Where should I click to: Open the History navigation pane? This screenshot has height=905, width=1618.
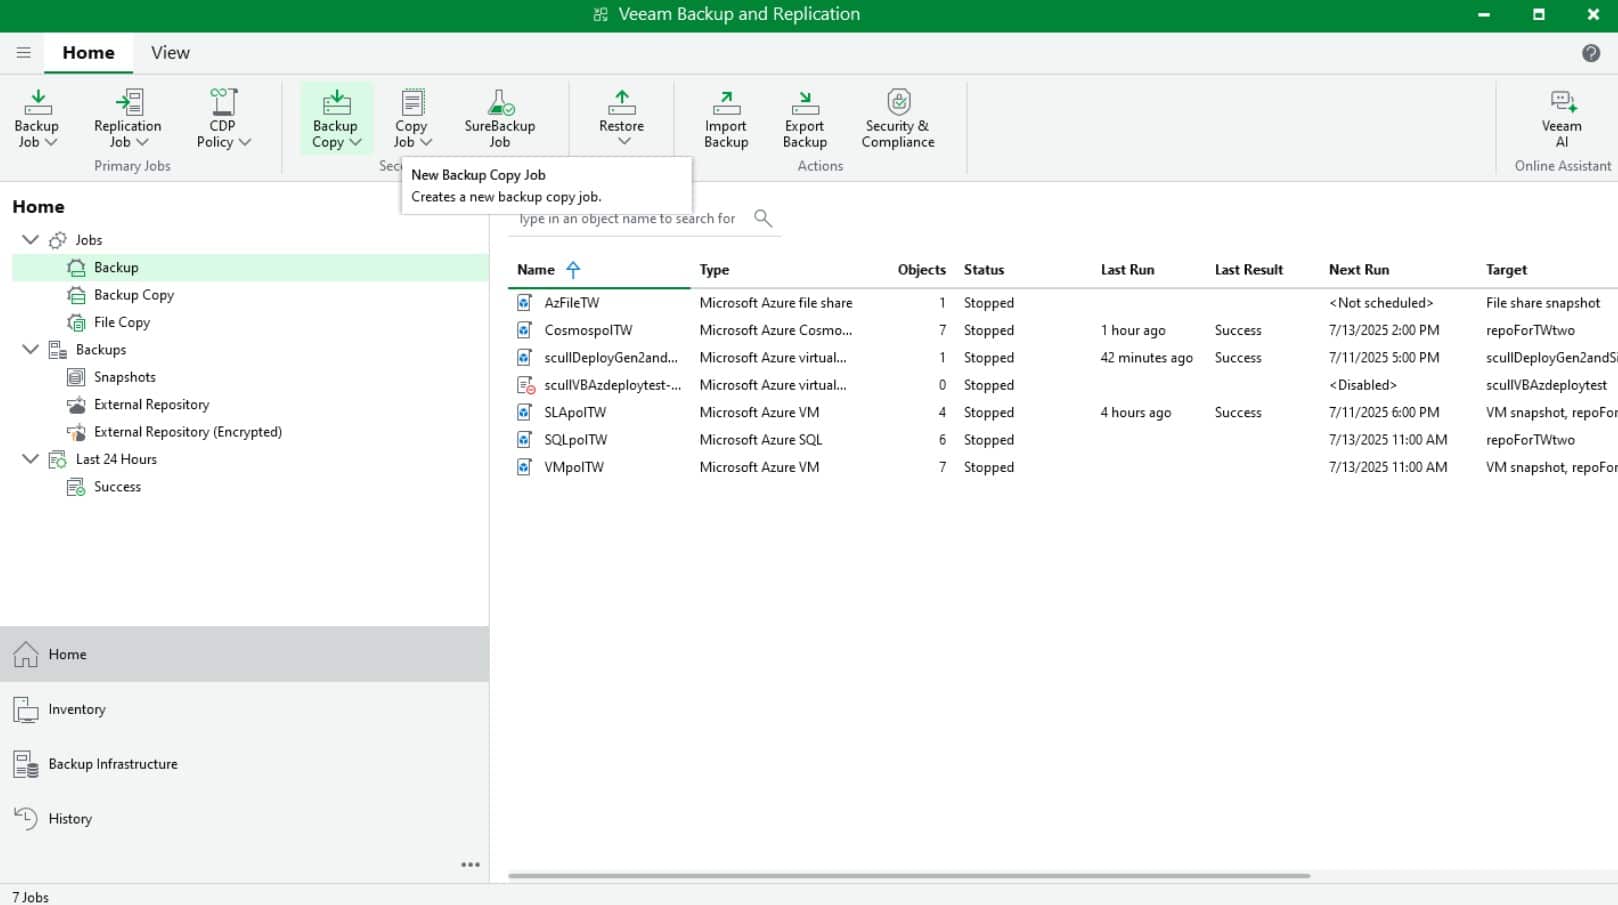244,818
